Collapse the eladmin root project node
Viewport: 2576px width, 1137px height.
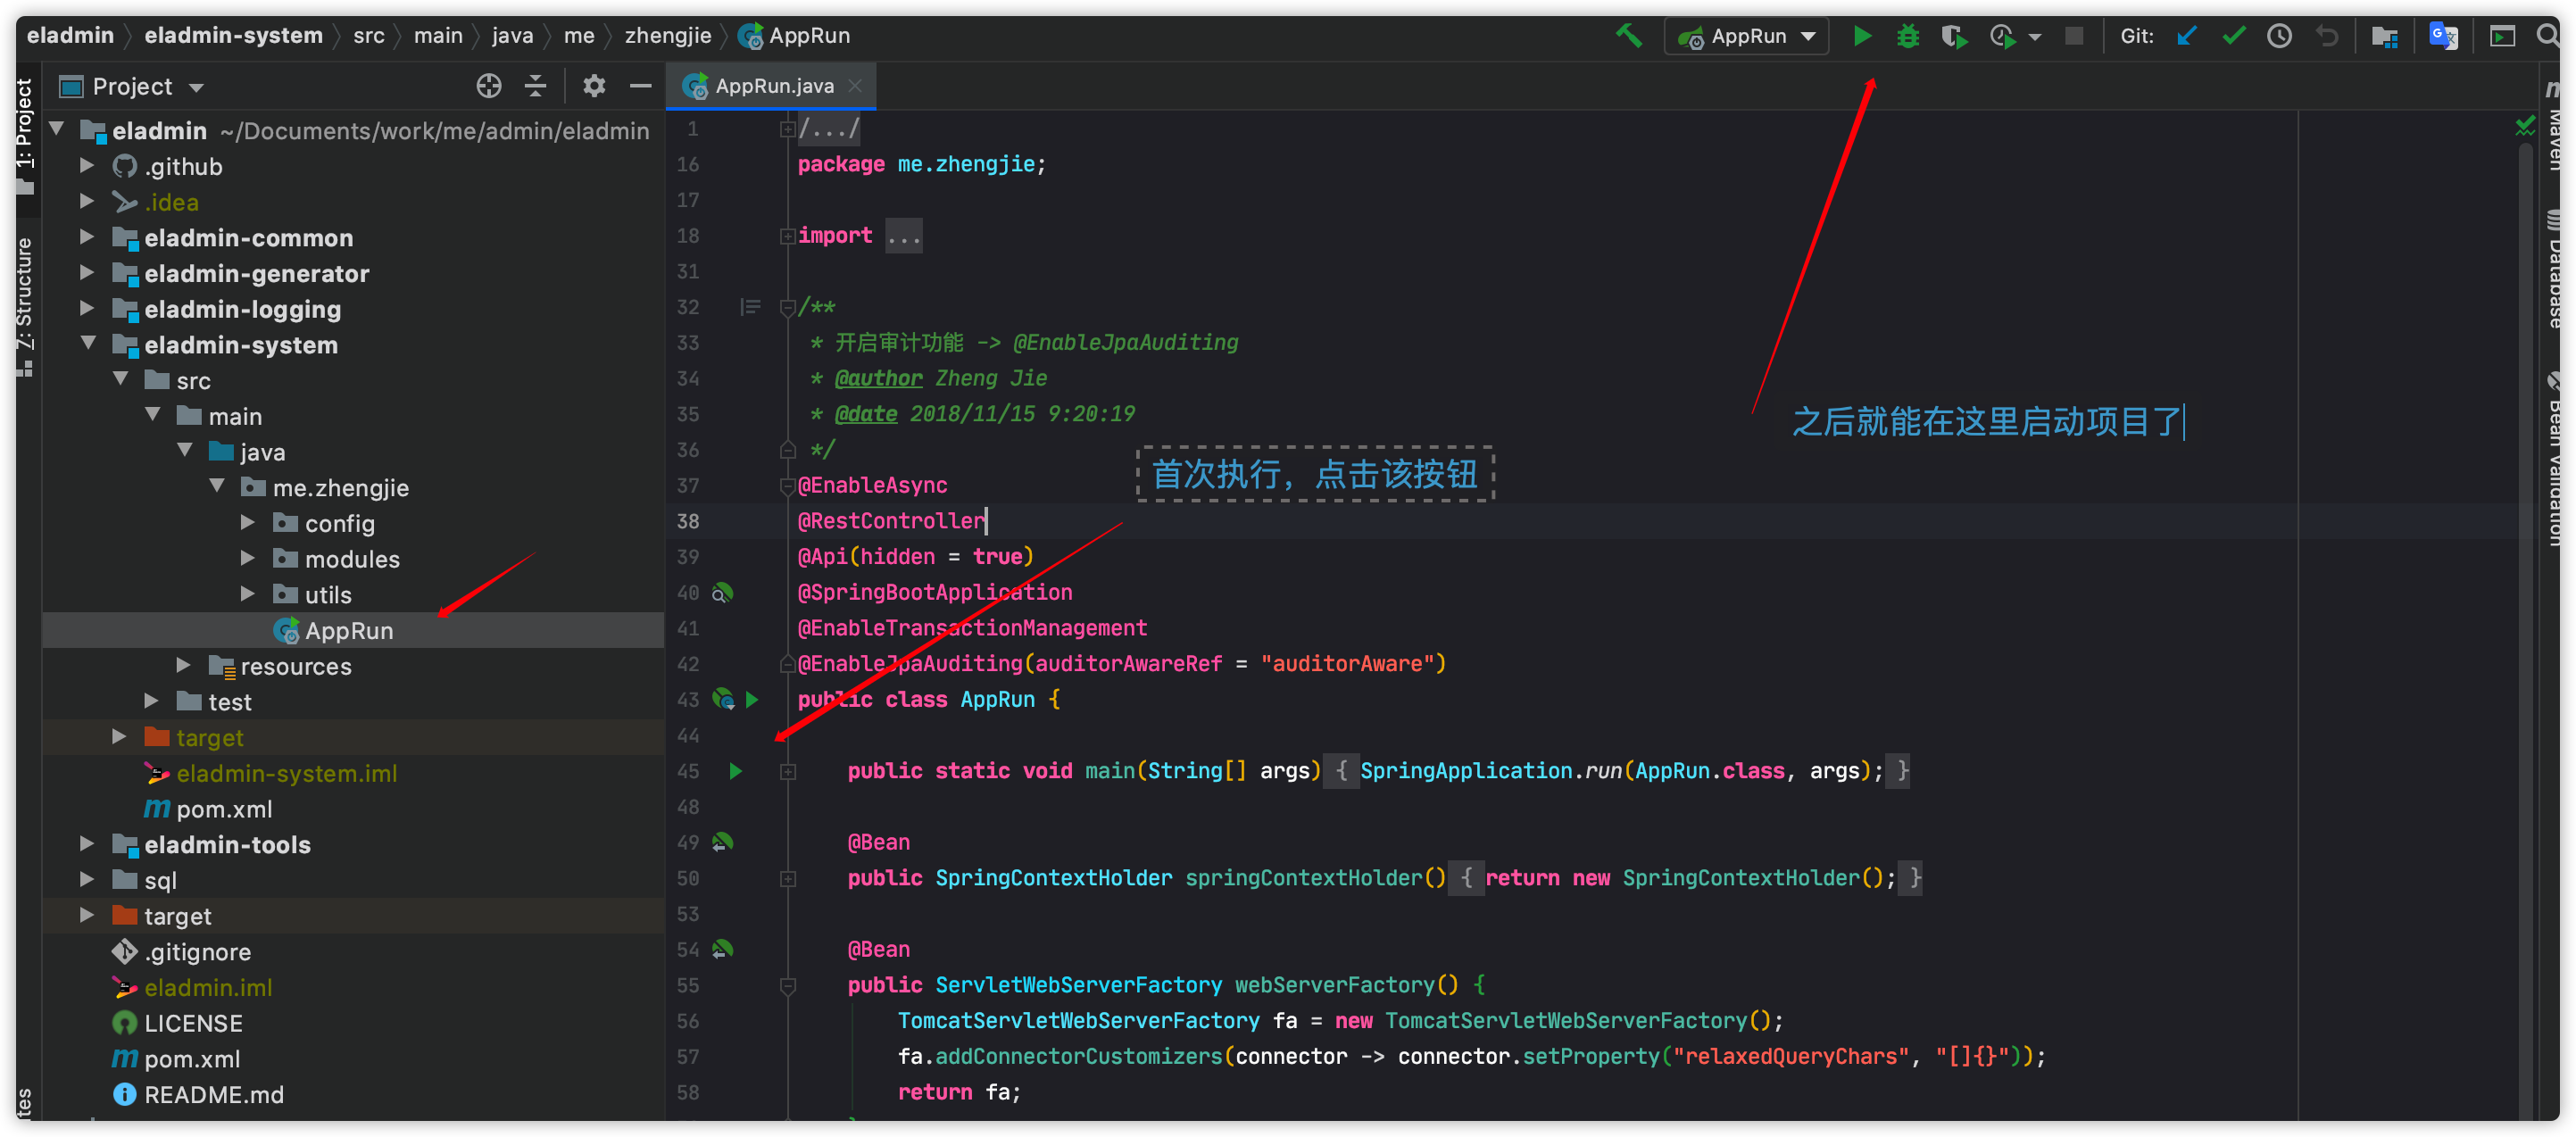point(57,130)
